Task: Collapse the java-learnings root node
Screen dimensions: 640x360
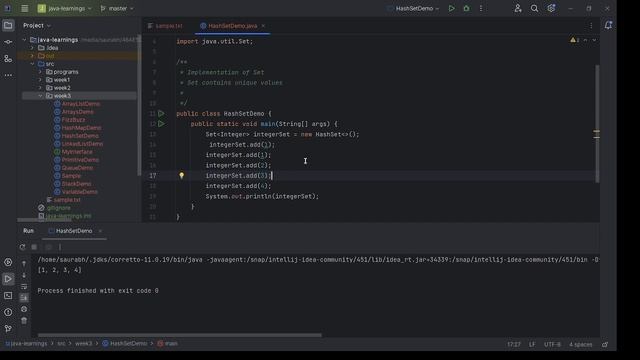Action: point(24,40)
